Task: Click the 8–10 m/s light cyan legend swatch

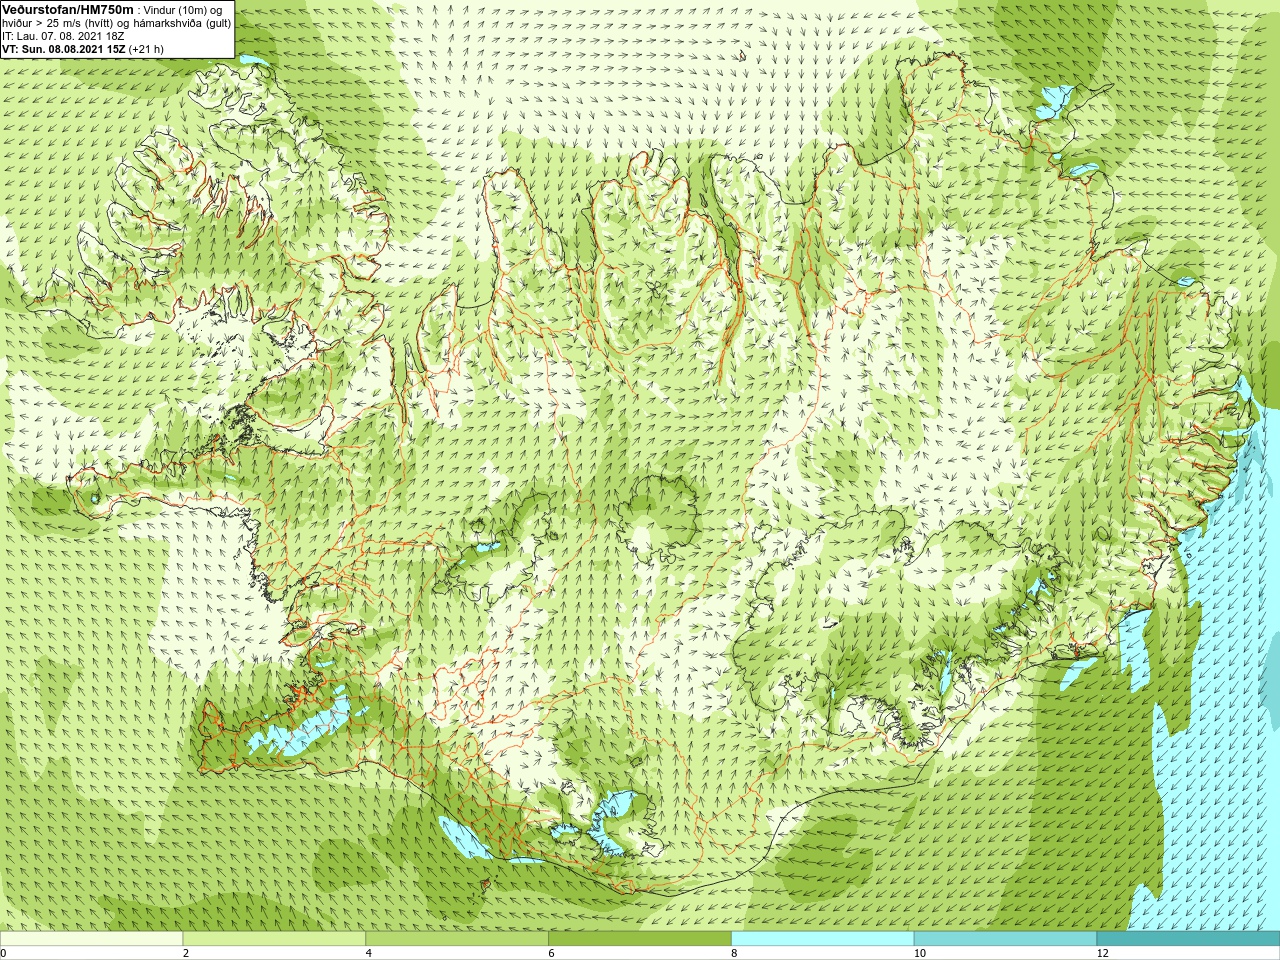Action: click(x=822, y=939)
